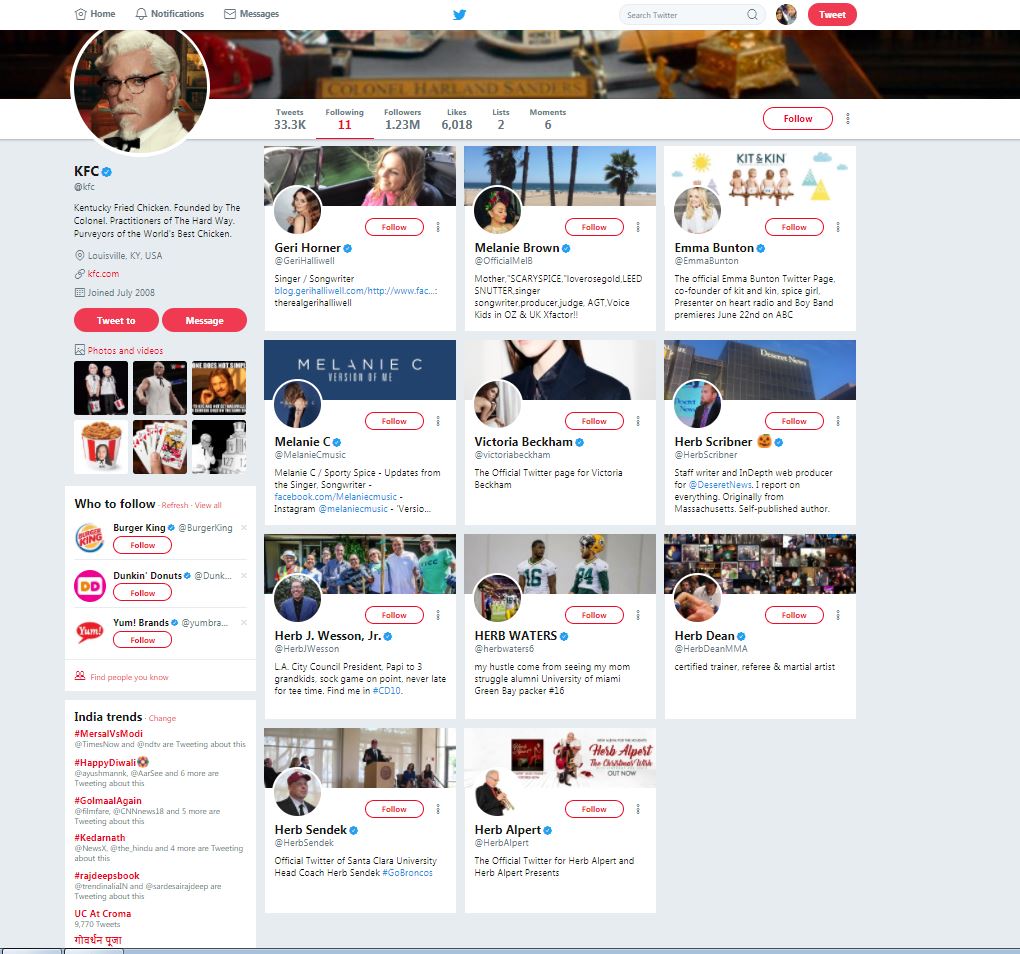Follow HERB WATERS
The height and width of the screenshot is (954, 1020).
(x=594, y=615)
